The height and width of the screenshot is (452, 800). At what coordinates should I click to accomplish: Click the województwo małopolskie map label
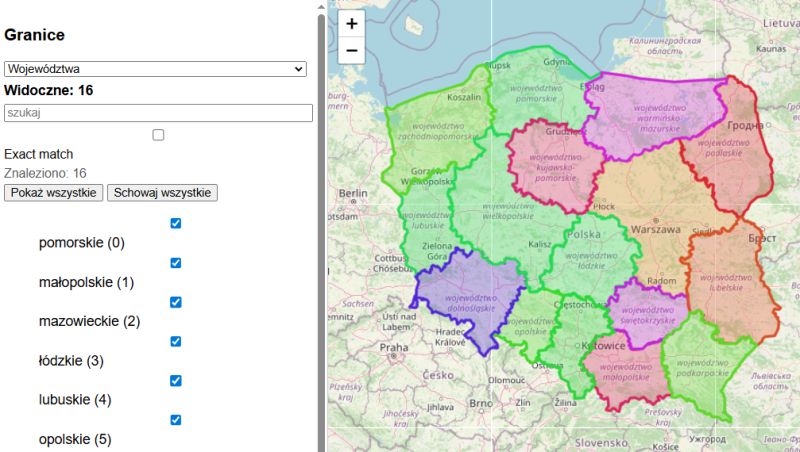626,372
